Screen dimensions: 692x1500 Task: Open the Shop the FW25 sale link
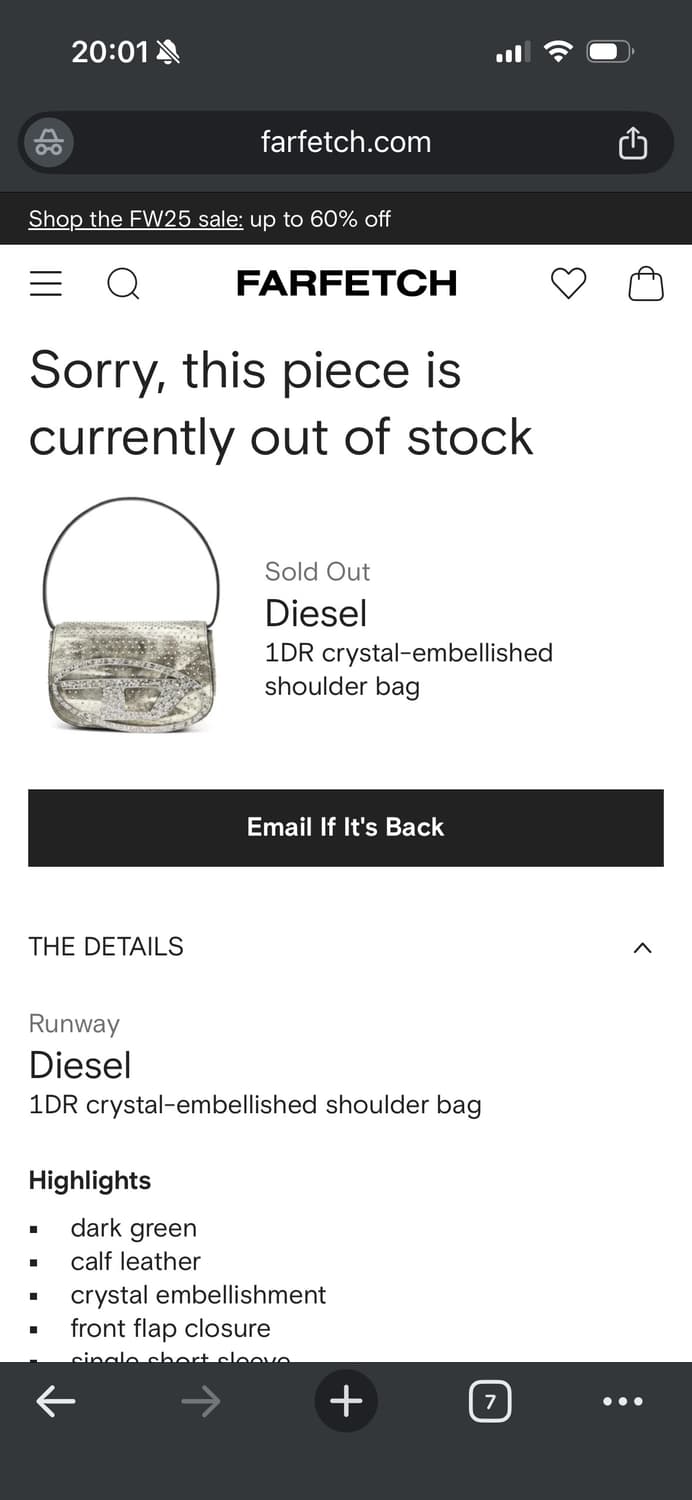[x=136, y=219]
